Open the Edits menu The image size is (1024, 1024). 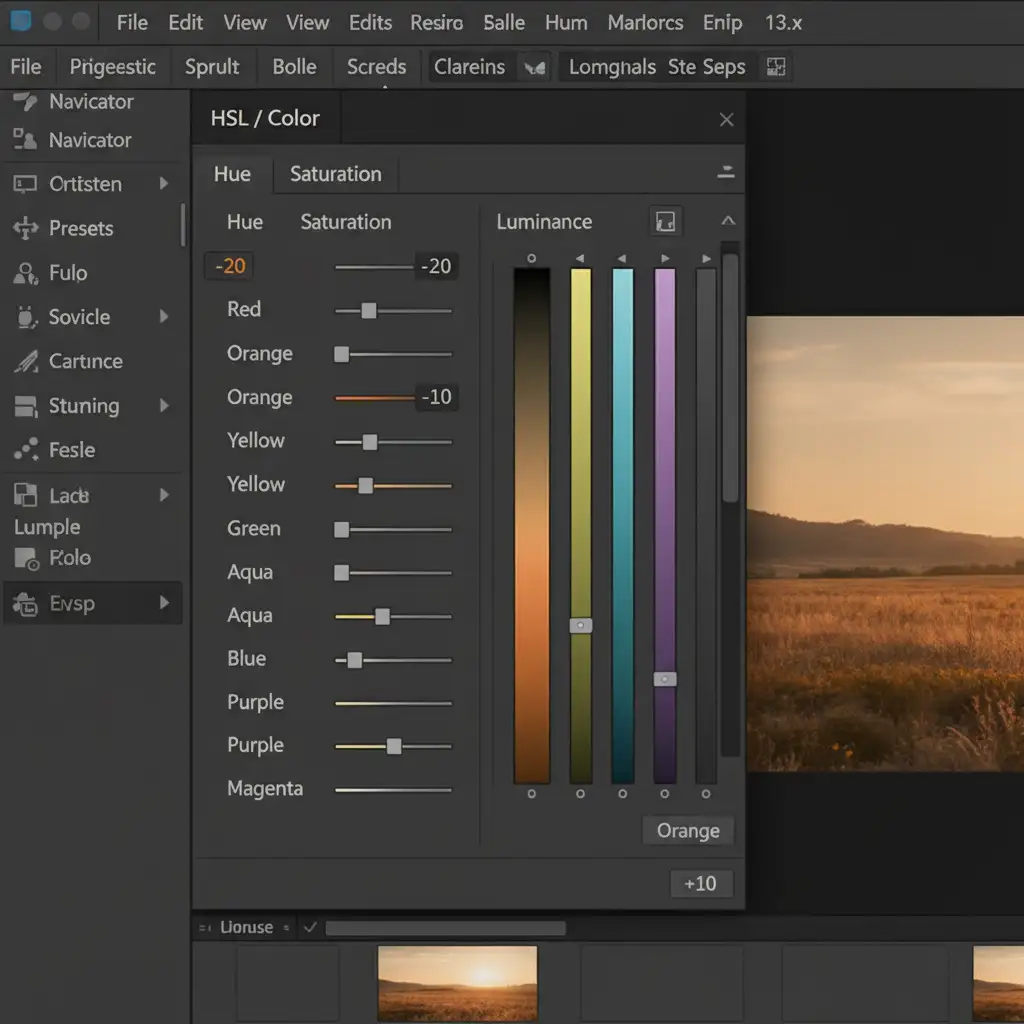[x=370, y=23]
